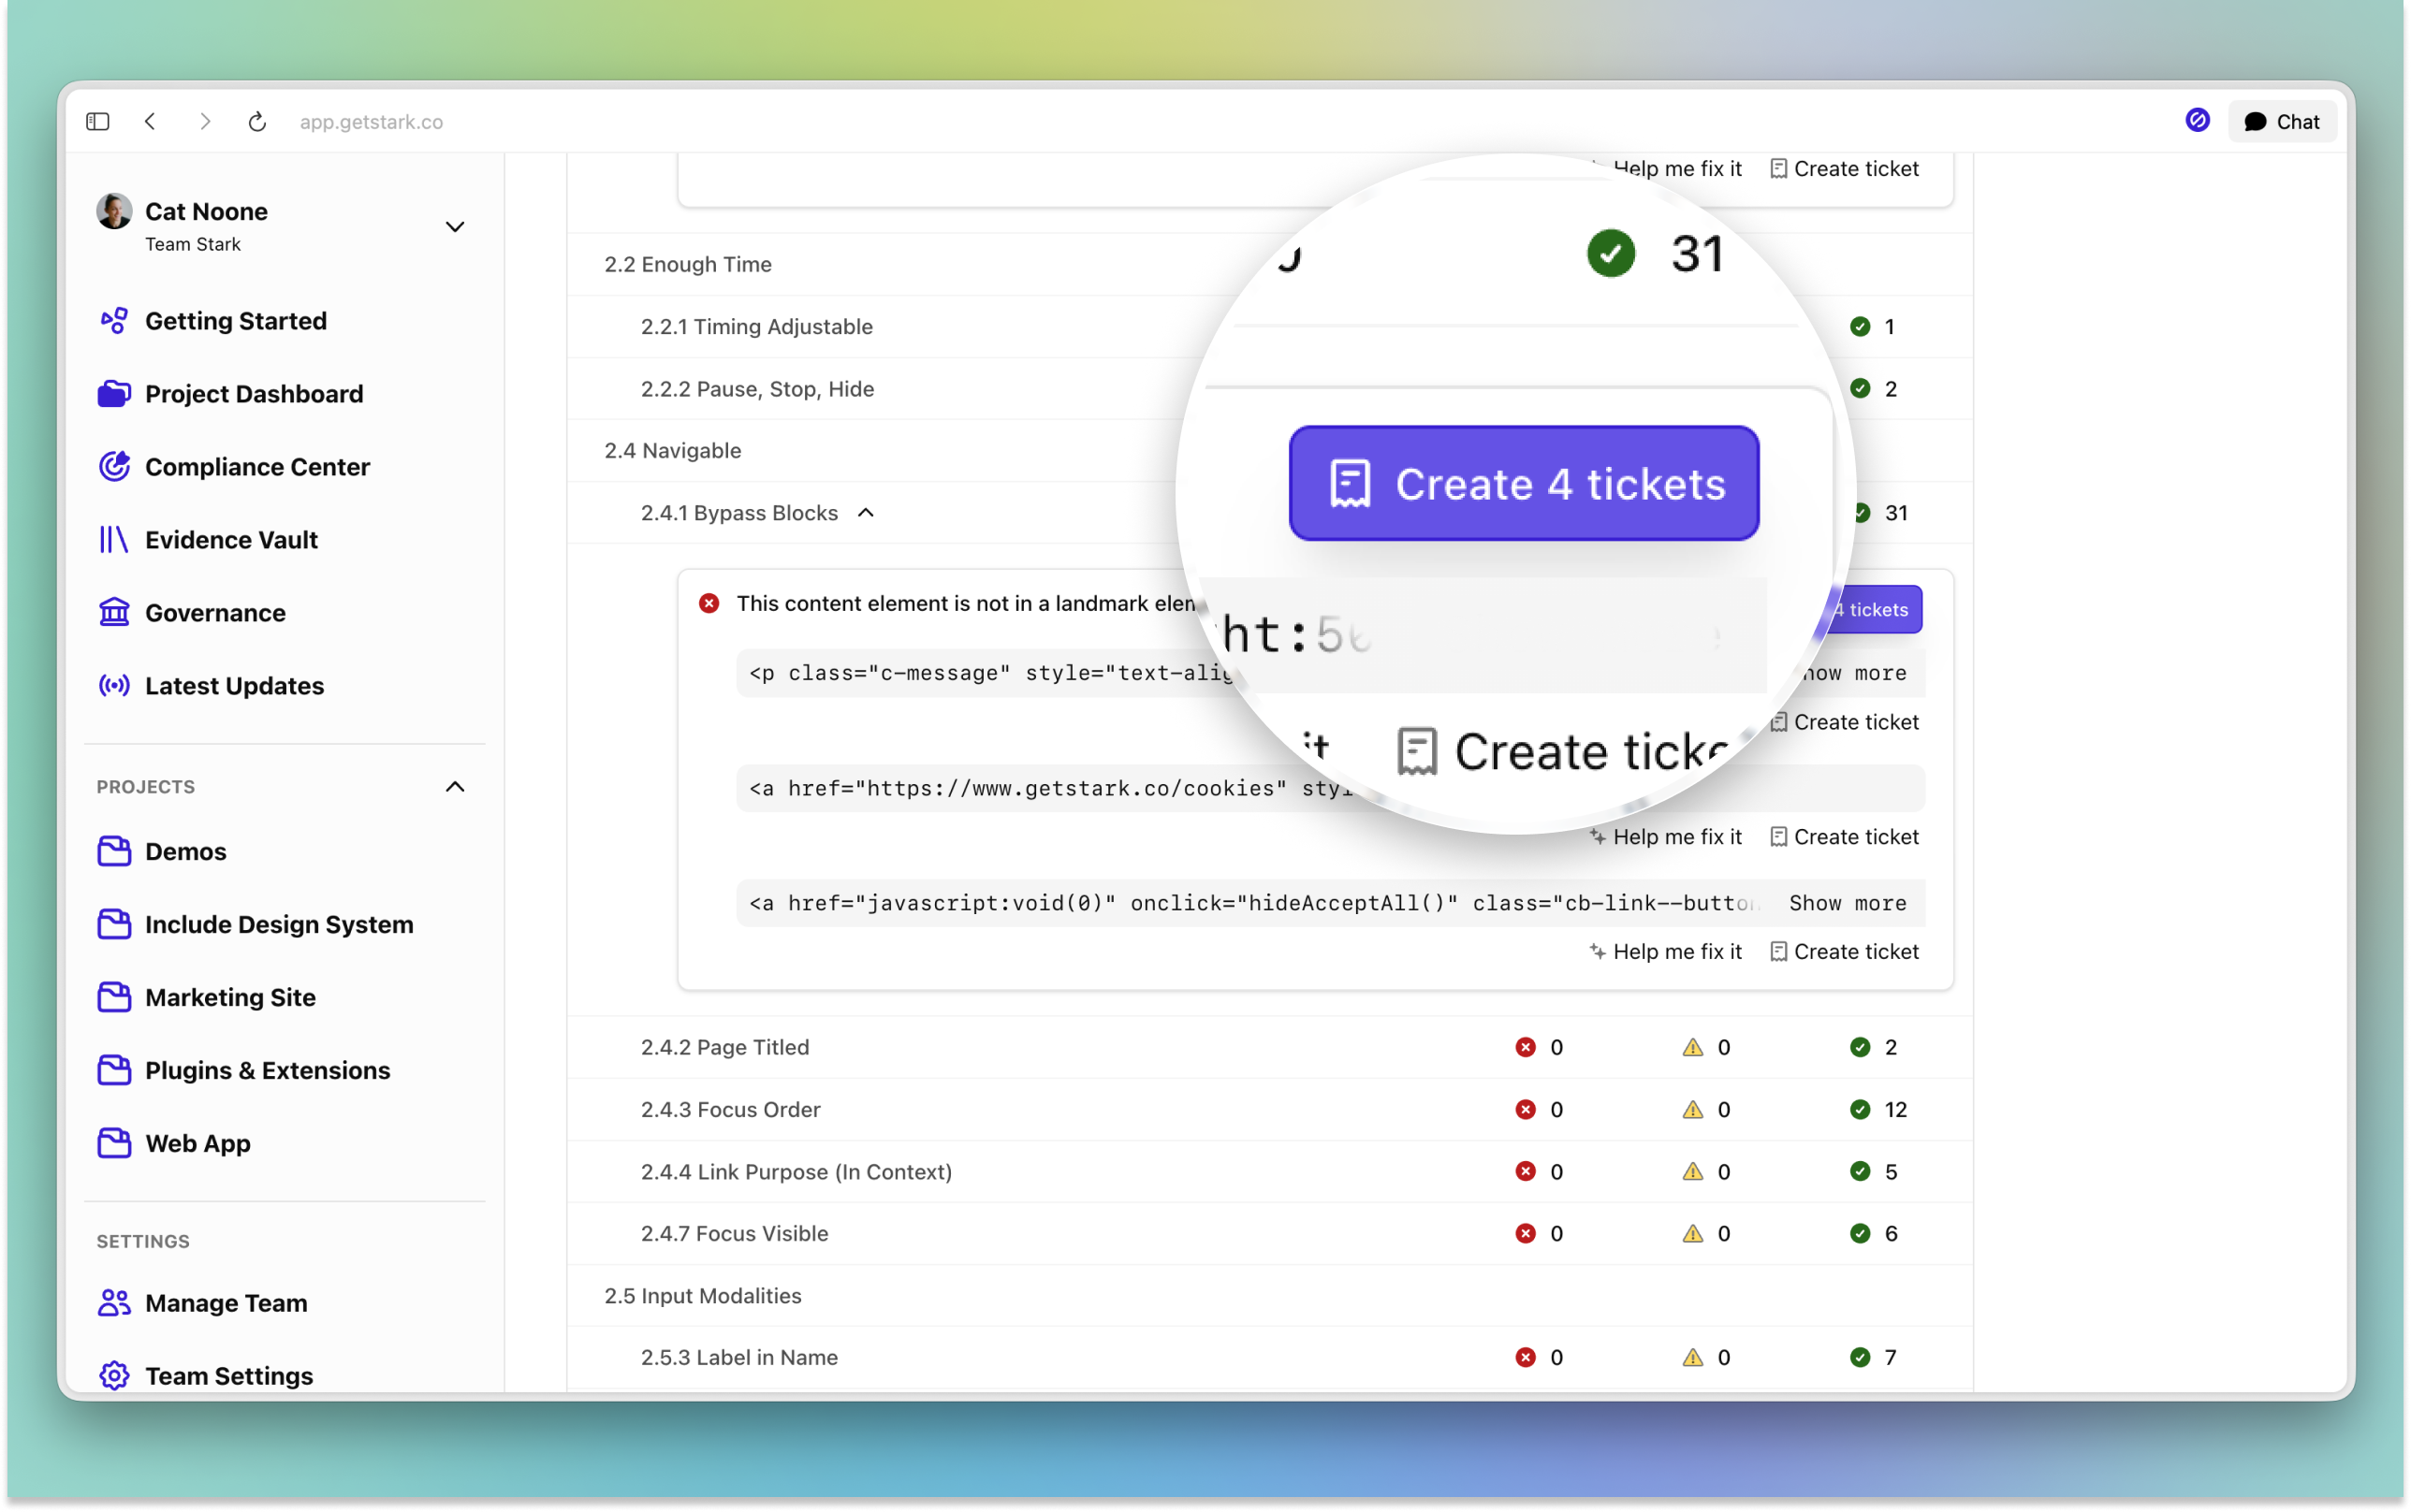The image size is (2411, 1512).
Task: Click the 2.2 Enough Time heading
Action: point(688,264)
